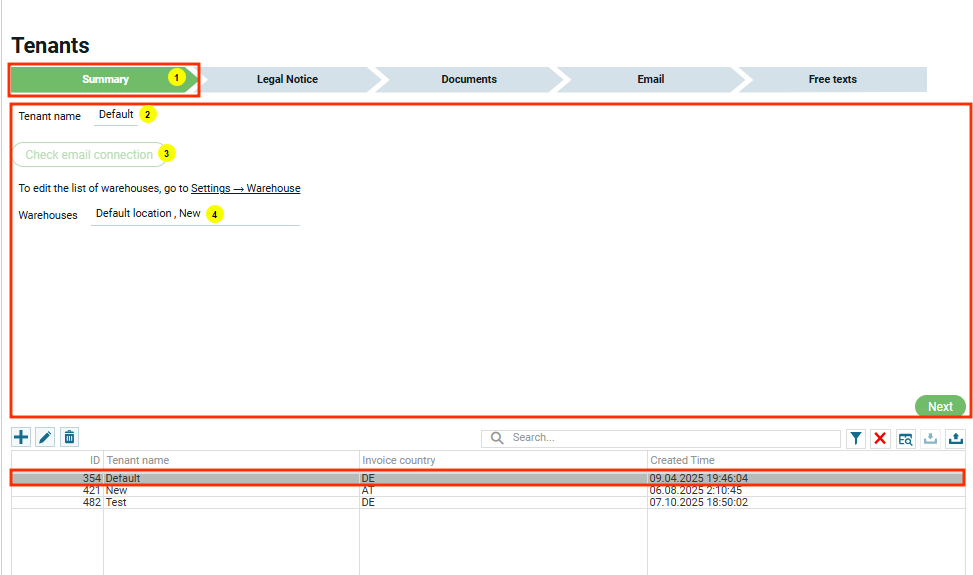
Task: Click the edit pencil icon
Action: pos(45,437)
